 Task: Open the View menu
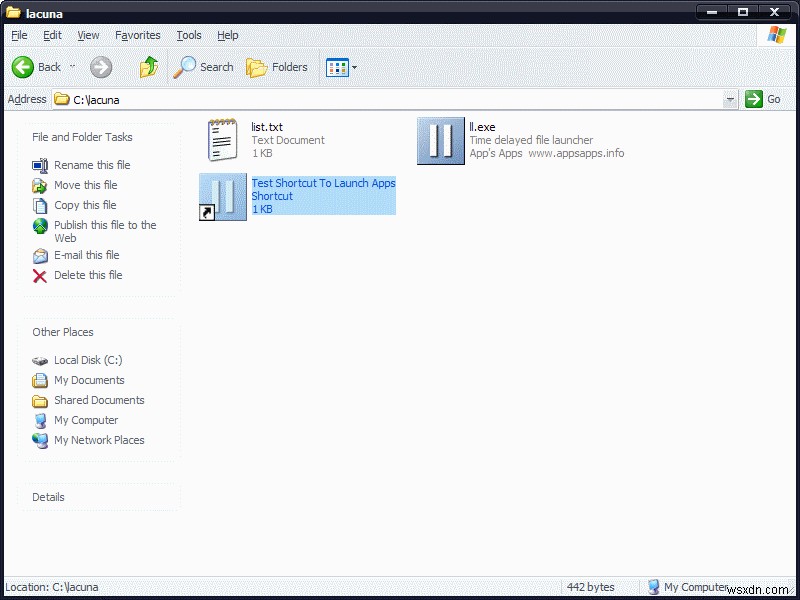(88, 35)
